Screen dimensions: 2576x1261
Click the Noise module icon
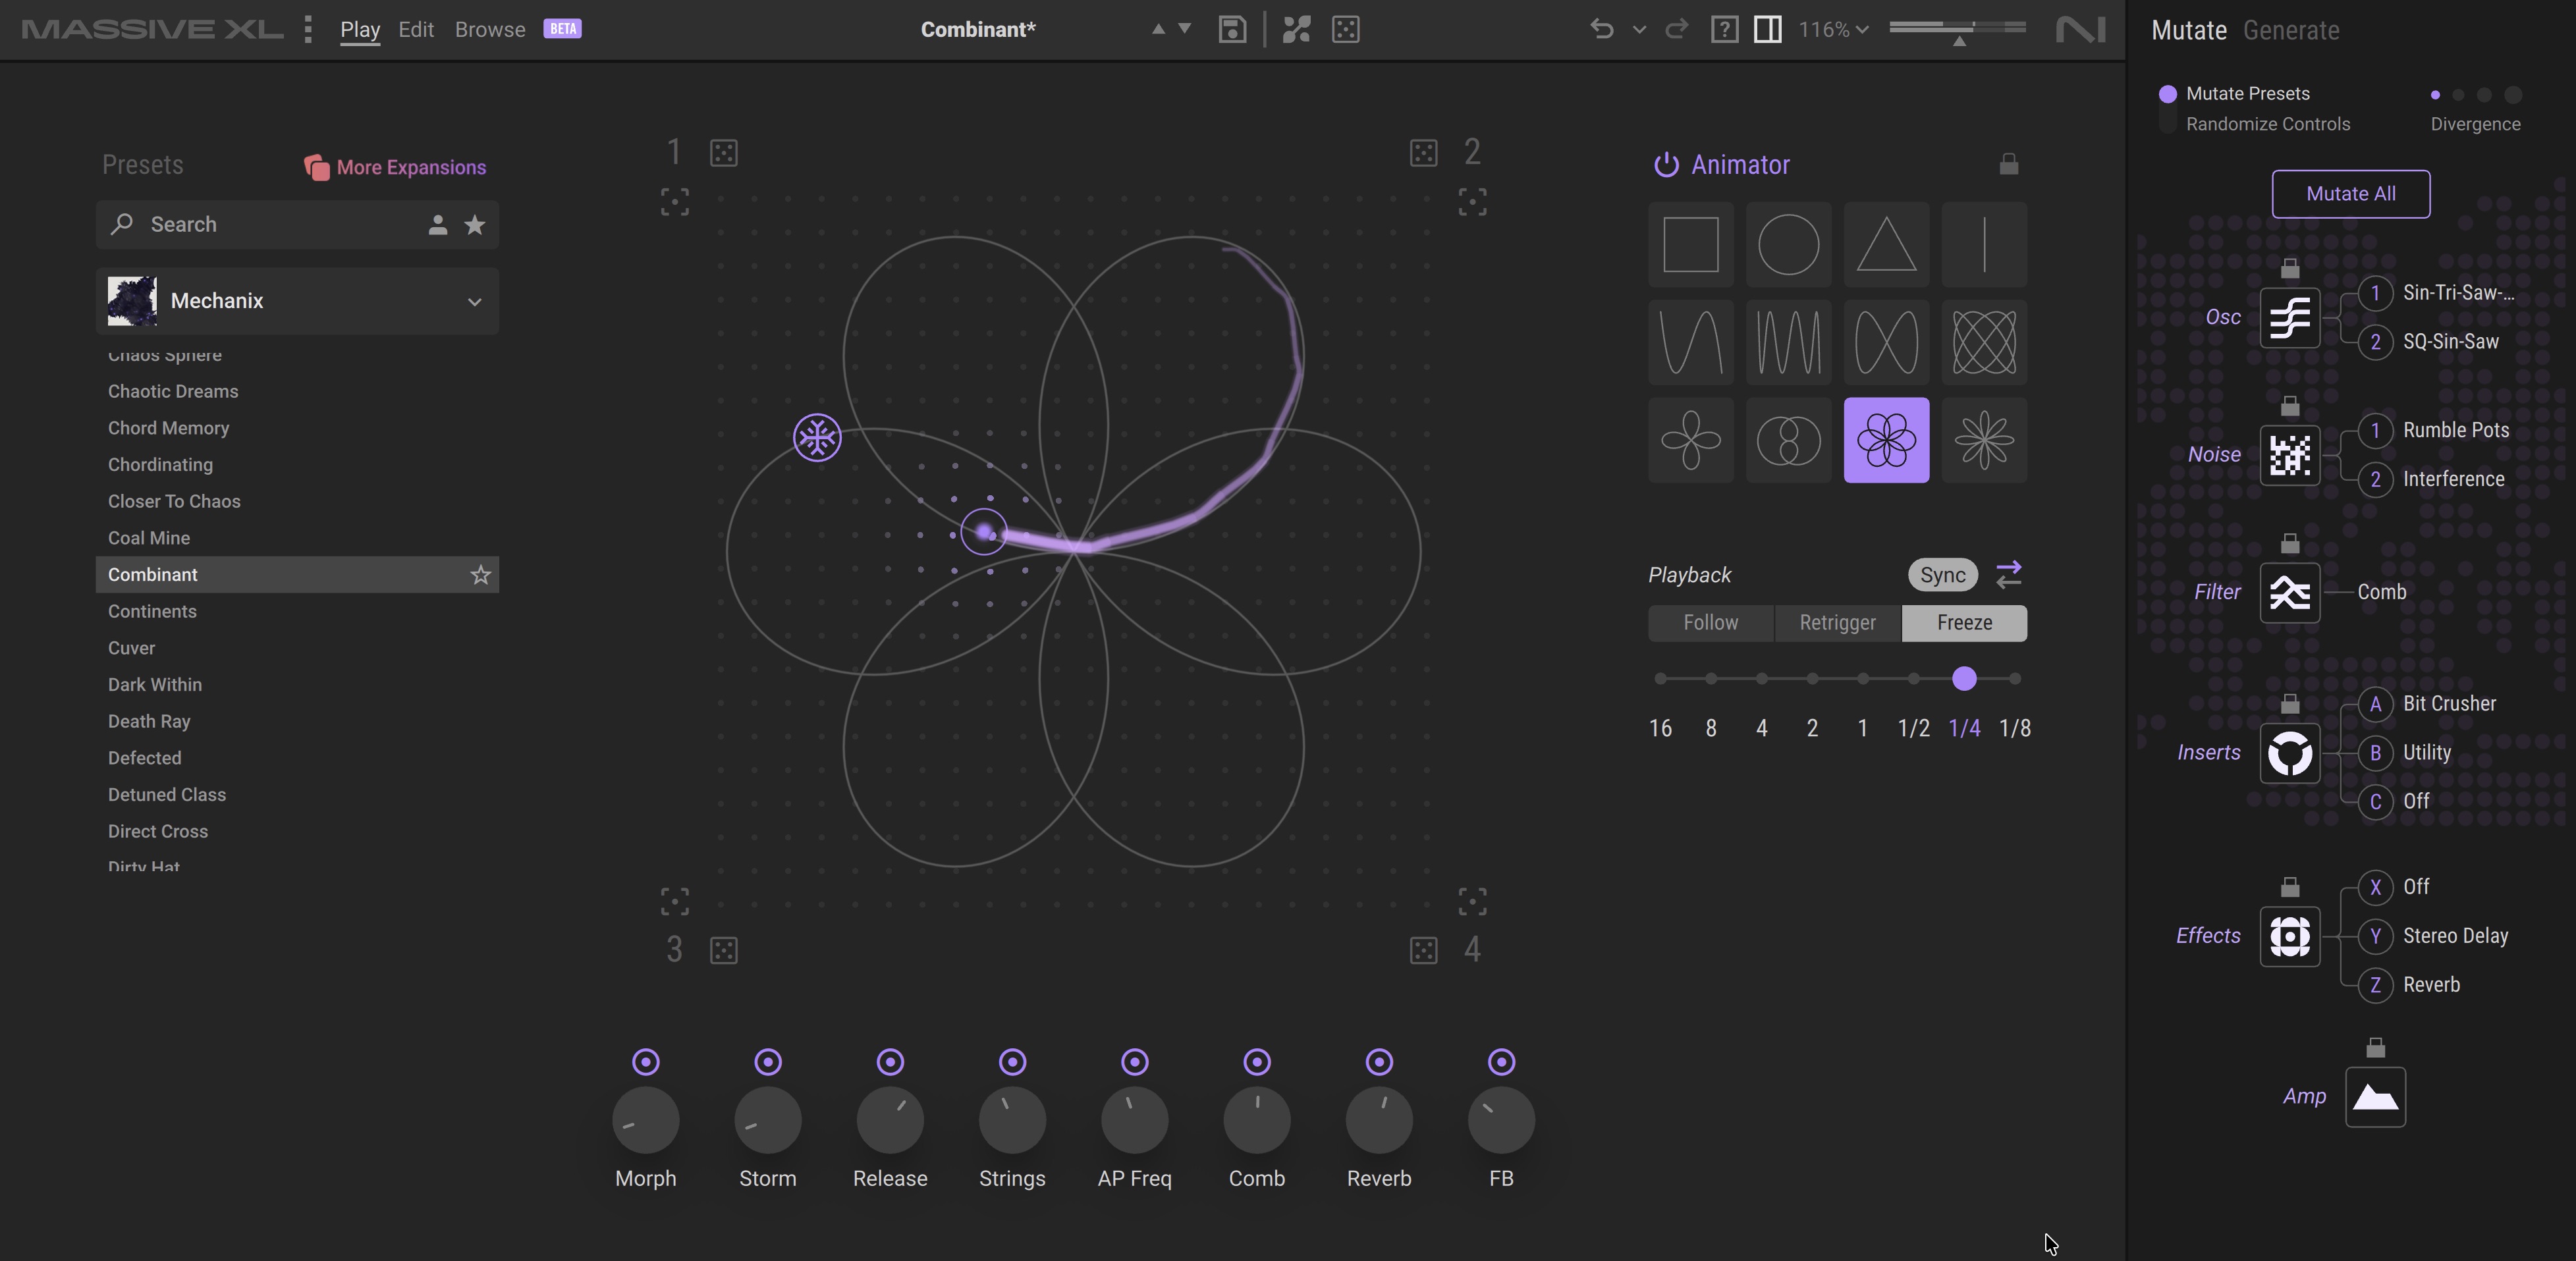pyautogui.click(x=2290, y=455)
